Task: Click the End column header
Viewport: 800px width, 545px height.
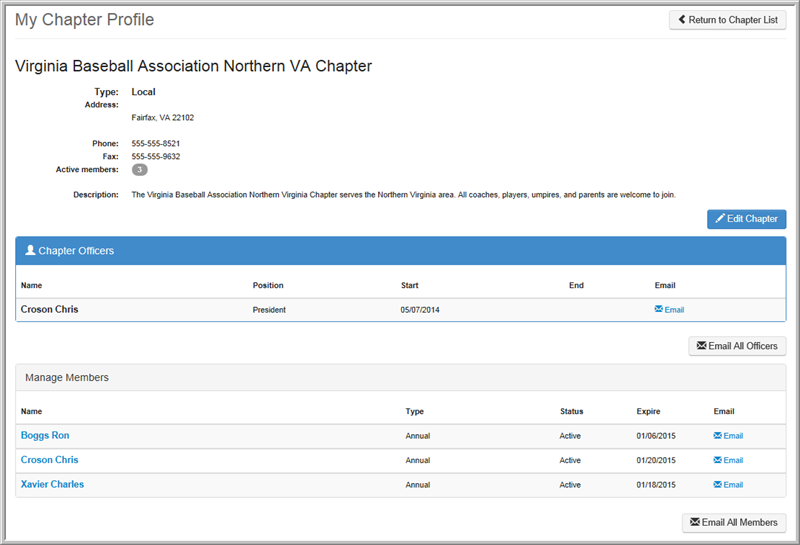Action: tap(576, 285)
